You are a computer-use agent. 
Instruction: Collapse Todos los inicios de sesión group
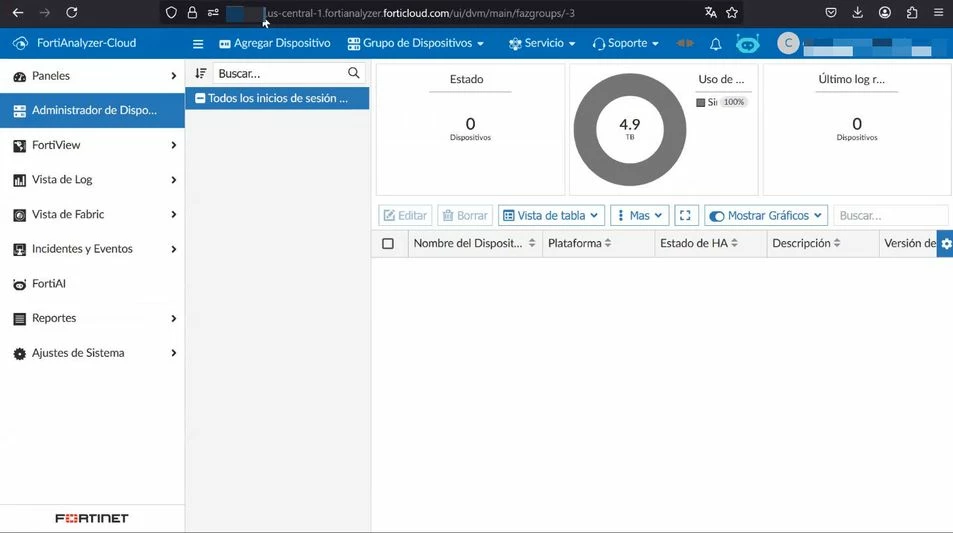coord(200,98)
